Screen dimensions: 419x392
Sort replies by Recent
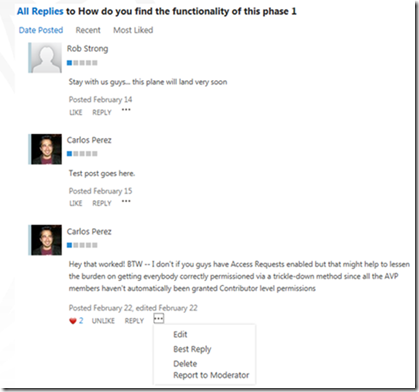click(x=88, y=30)
